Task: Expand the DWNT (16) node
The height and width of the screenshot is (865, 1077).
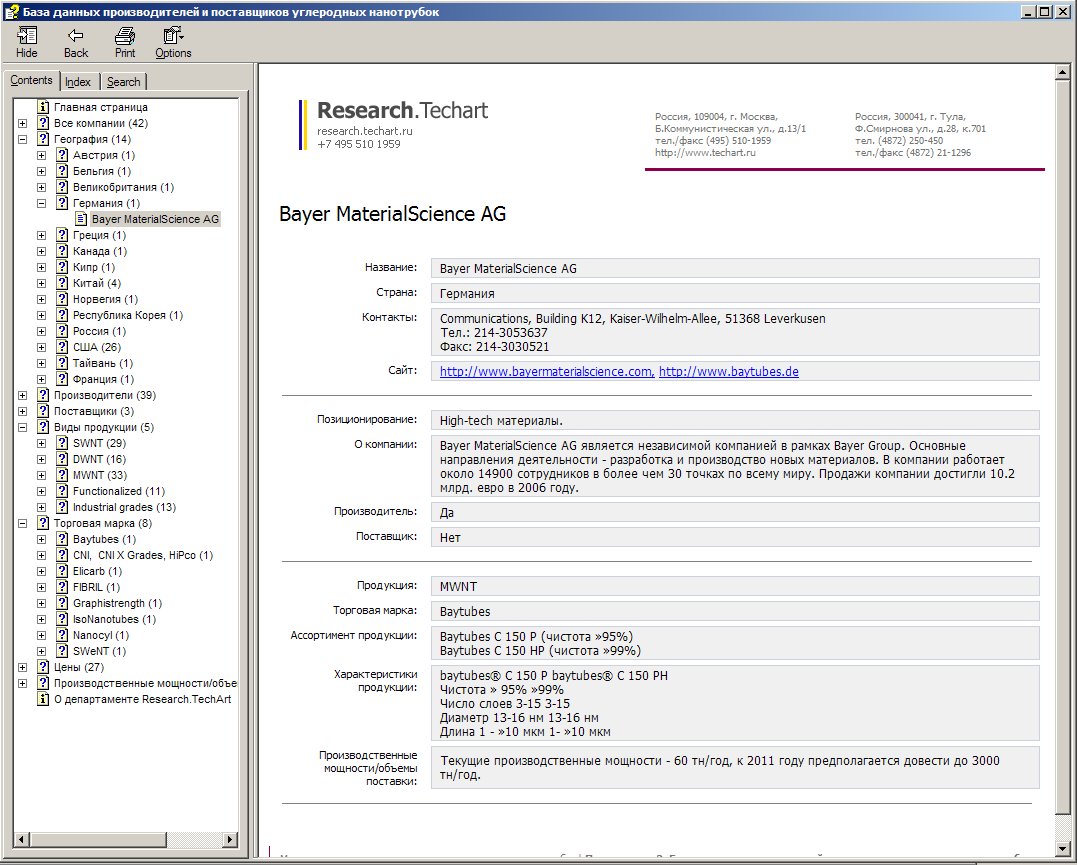Action: [41, 459]
